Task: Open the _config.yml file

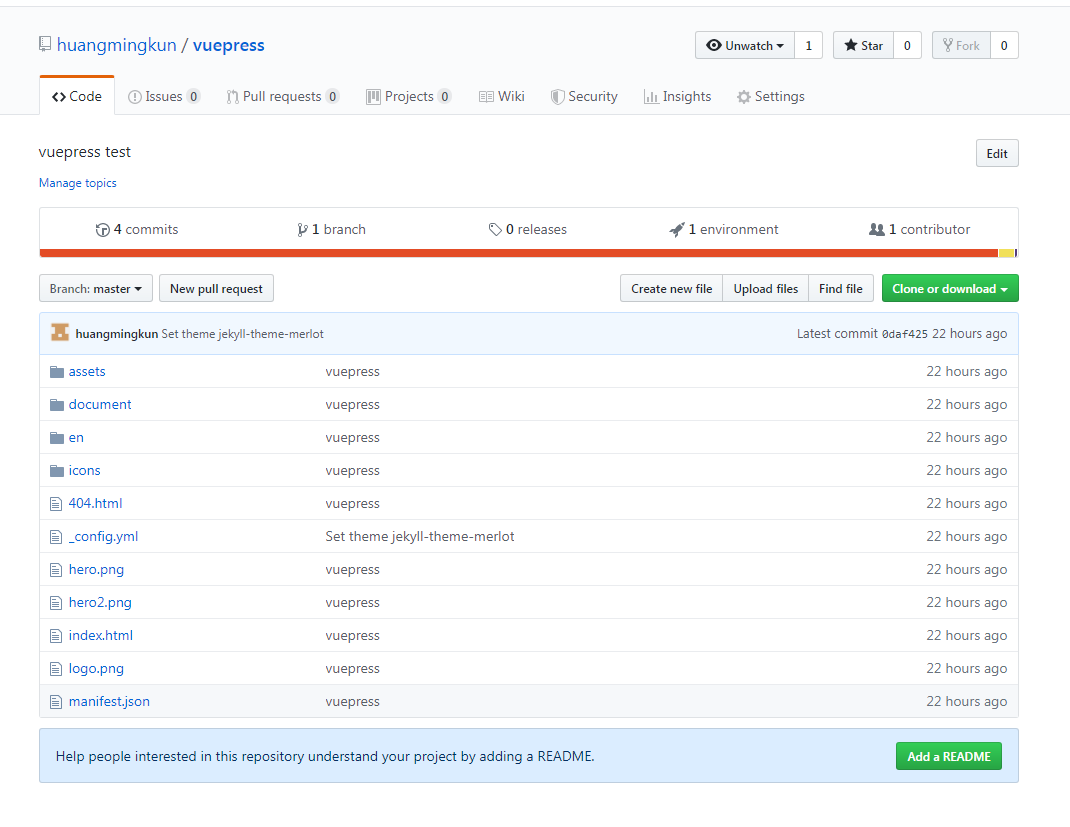Action: 103,537
